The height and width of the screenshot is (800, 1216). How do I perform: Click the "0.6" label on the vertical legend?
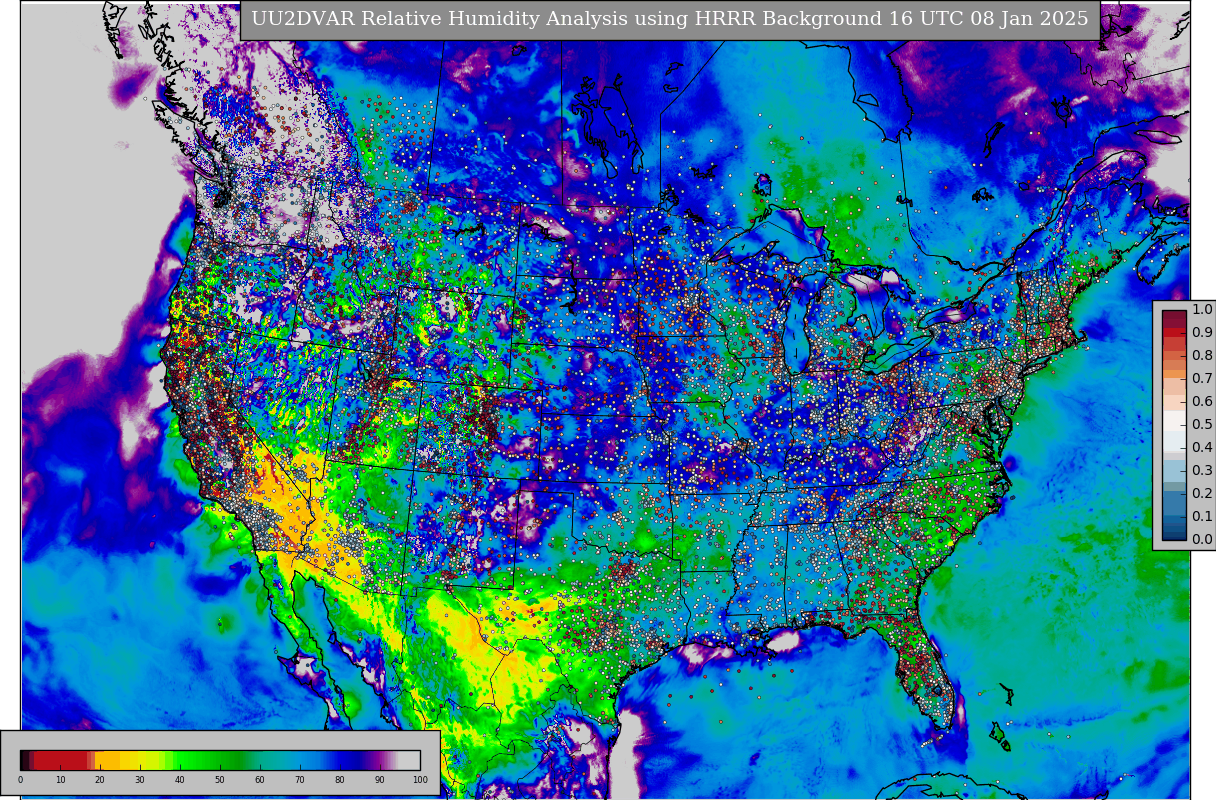[x=1202, y=402]
